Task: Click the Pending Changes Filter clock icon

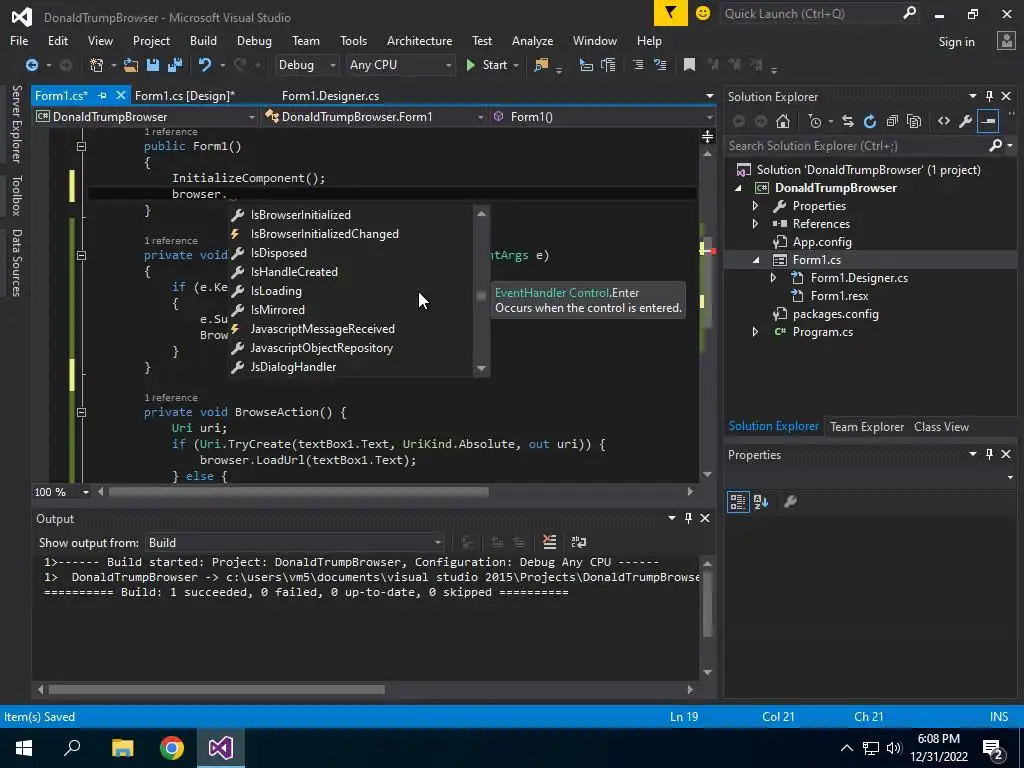Action: point(814,121)
